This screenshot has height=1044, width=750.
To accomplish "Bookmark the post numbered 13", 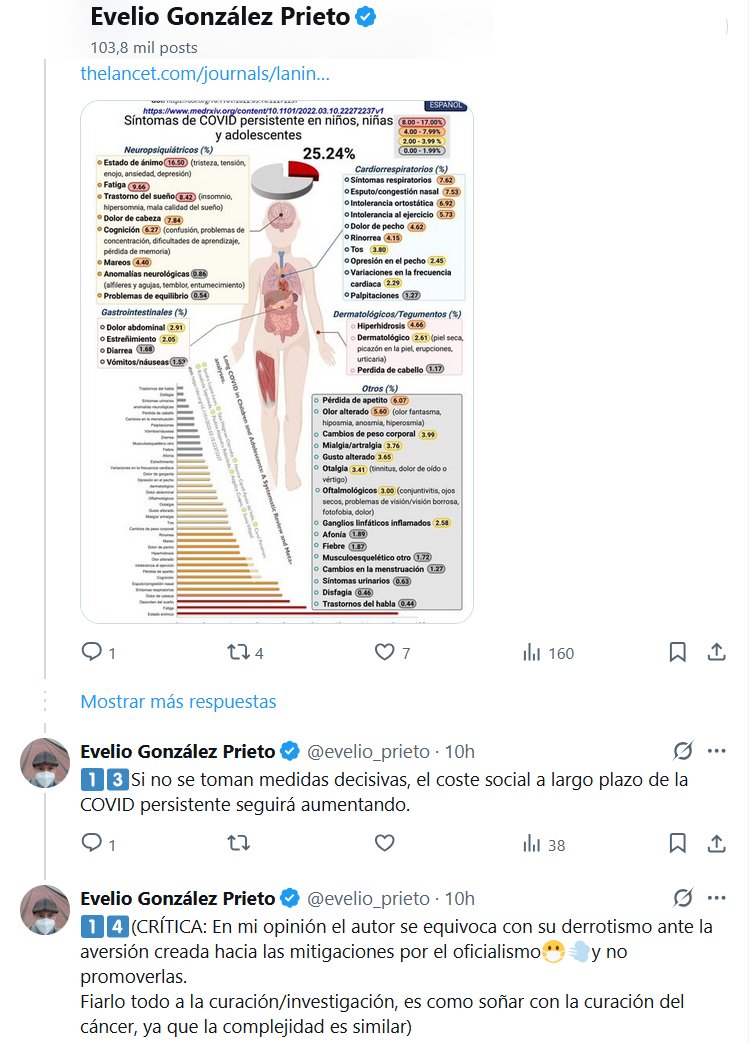I will [x=677, y=844].
